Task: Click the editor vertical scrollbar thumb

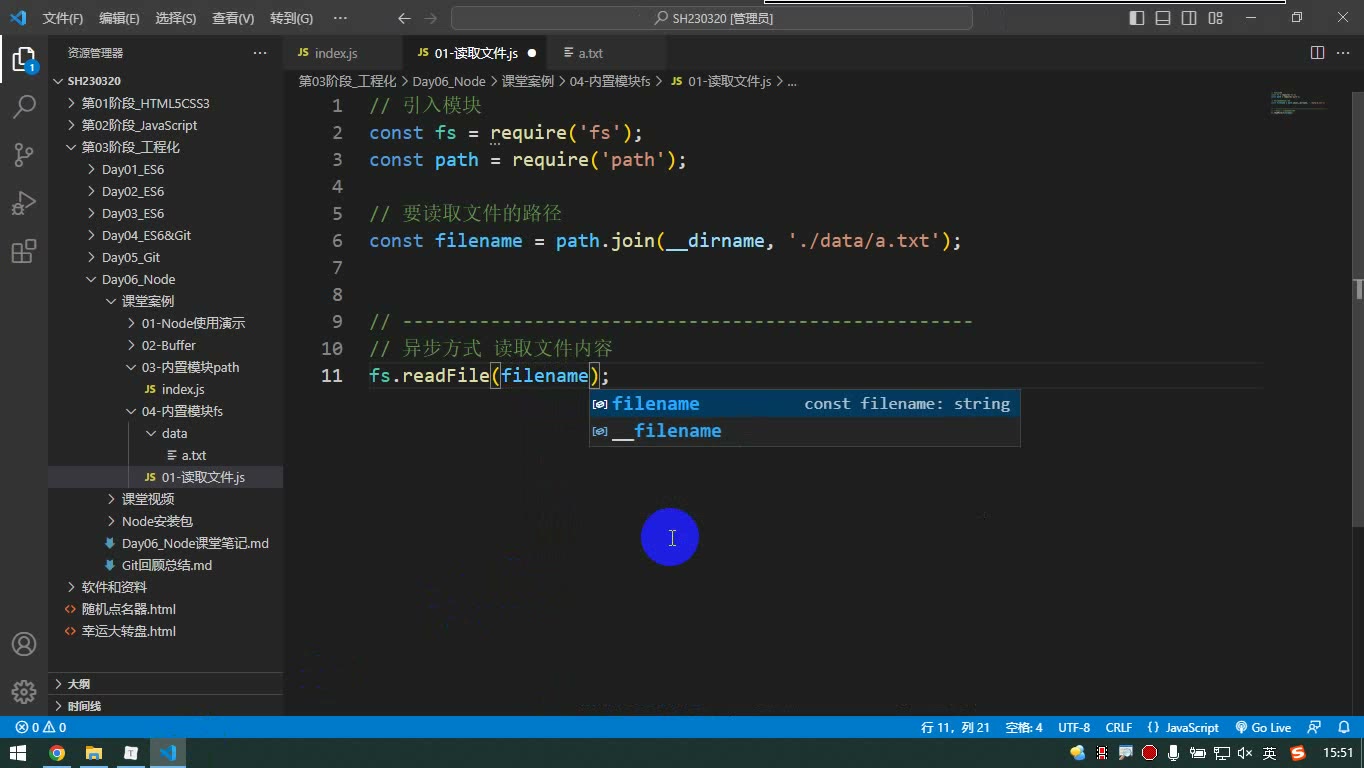Action: [x=1358, y=290]
